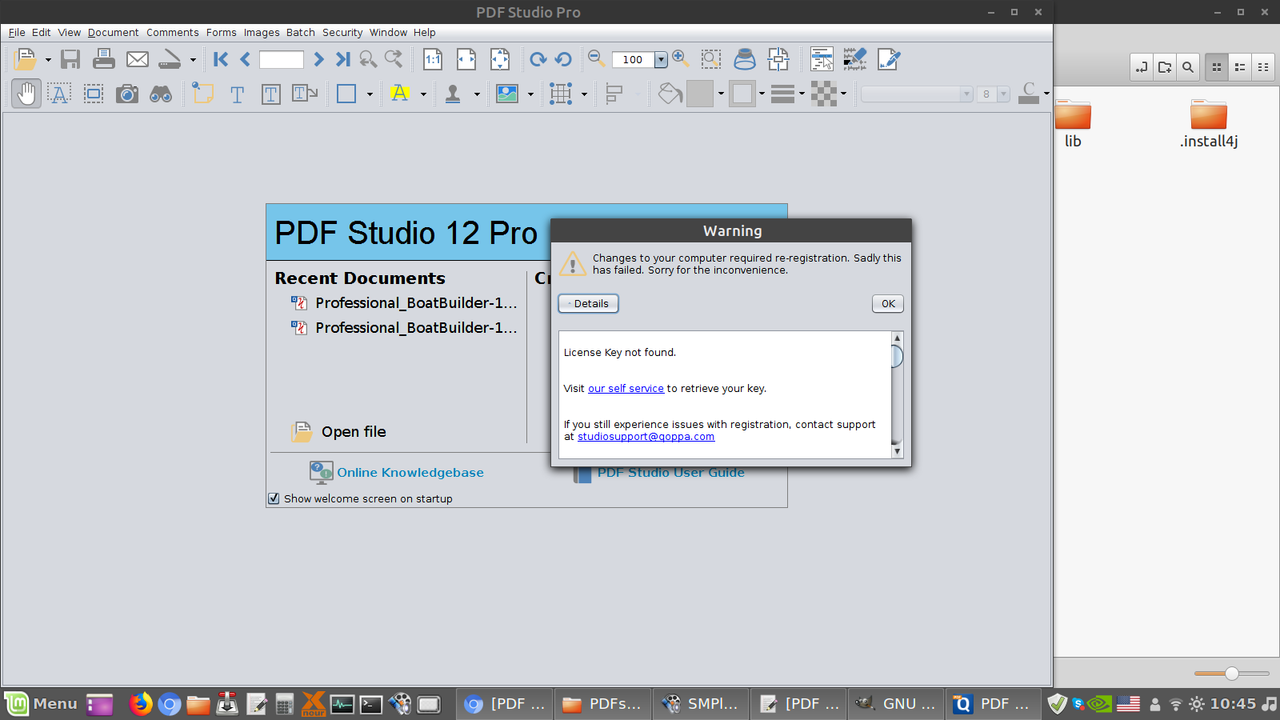Open the Comments menu
The width and height of the screenshot is (1280, 720).
pyautogui.click(x=173, y=32)
